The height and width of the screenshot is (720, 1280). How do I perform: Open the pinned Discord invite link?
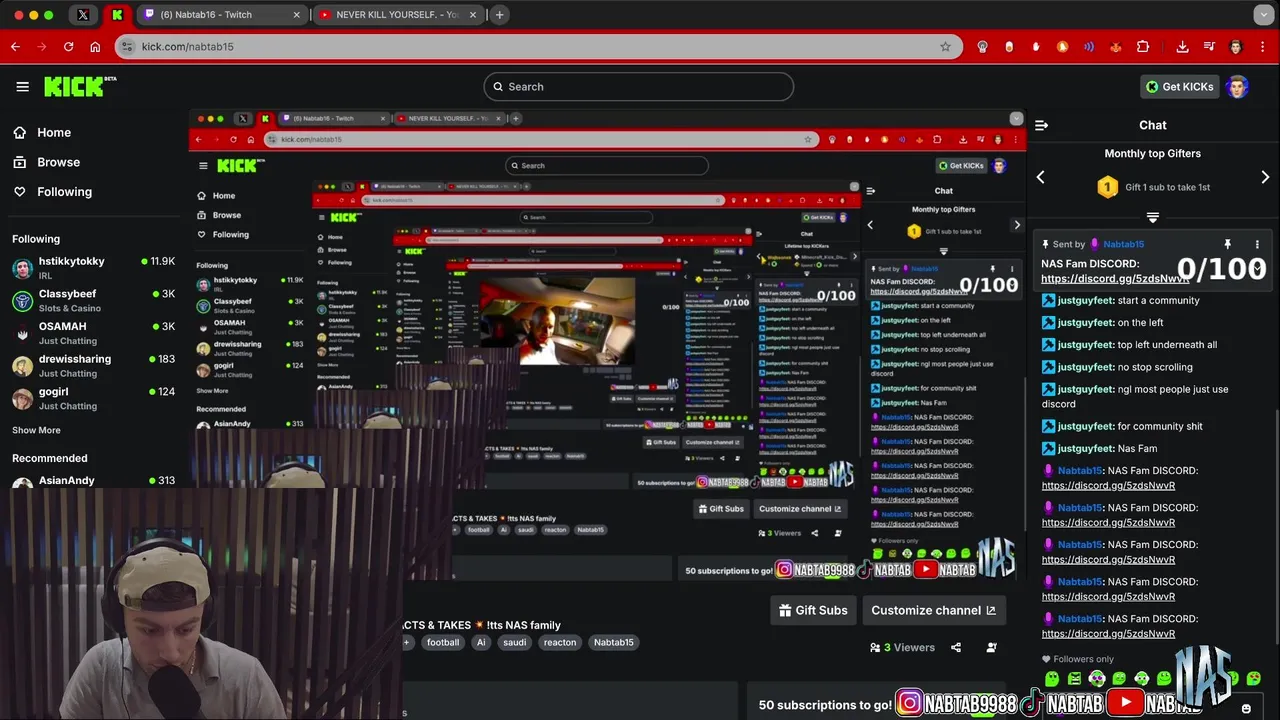(1108, 279)
